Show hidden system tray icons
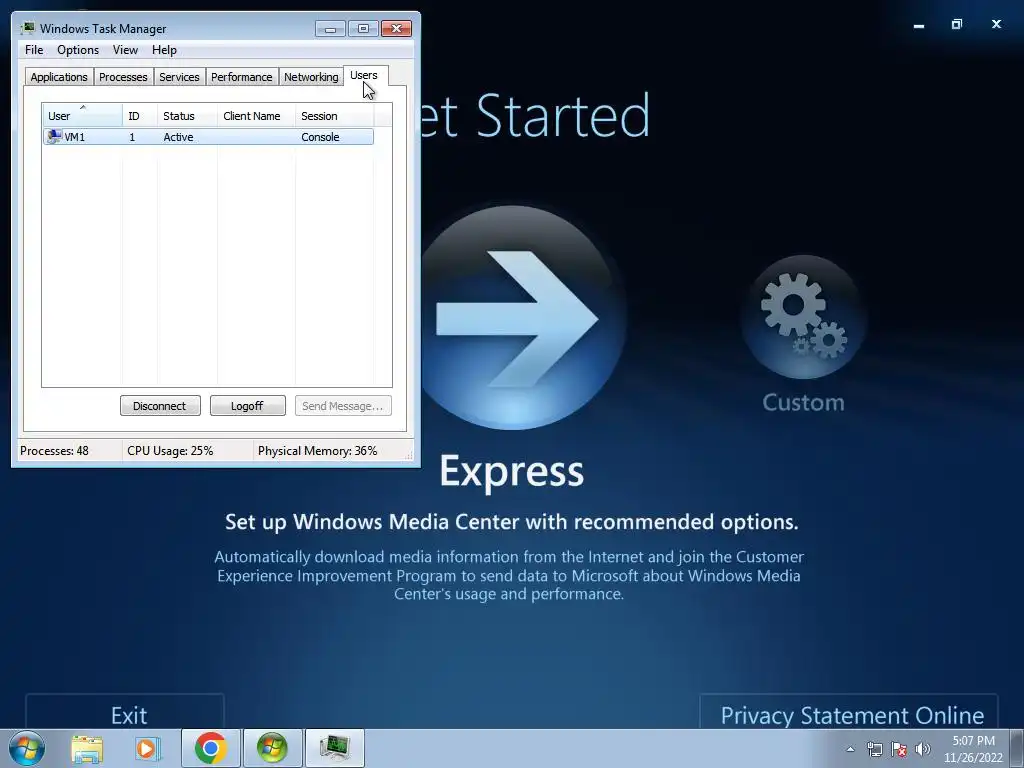1024x768 pixels. 850,749
